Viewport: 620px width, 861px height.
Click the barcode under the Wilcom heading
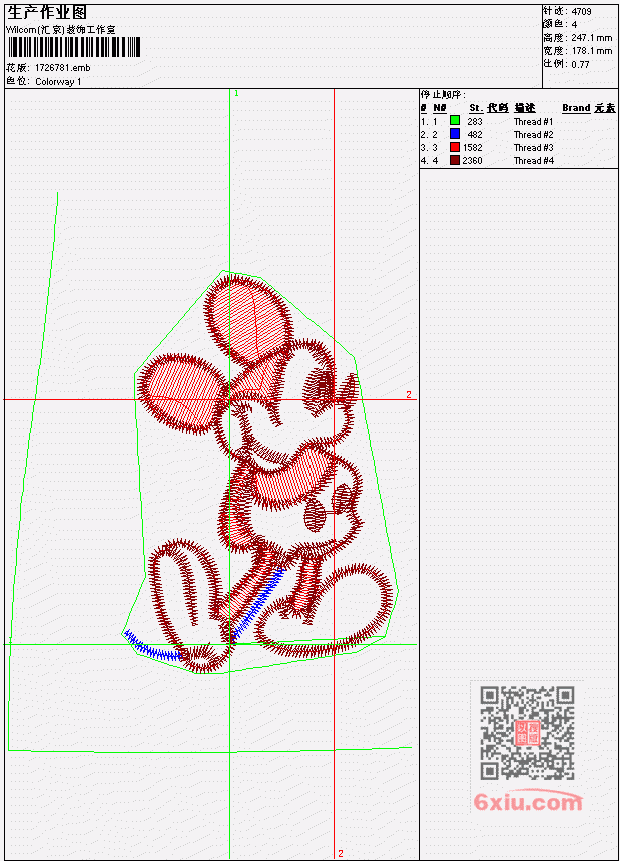74,47
